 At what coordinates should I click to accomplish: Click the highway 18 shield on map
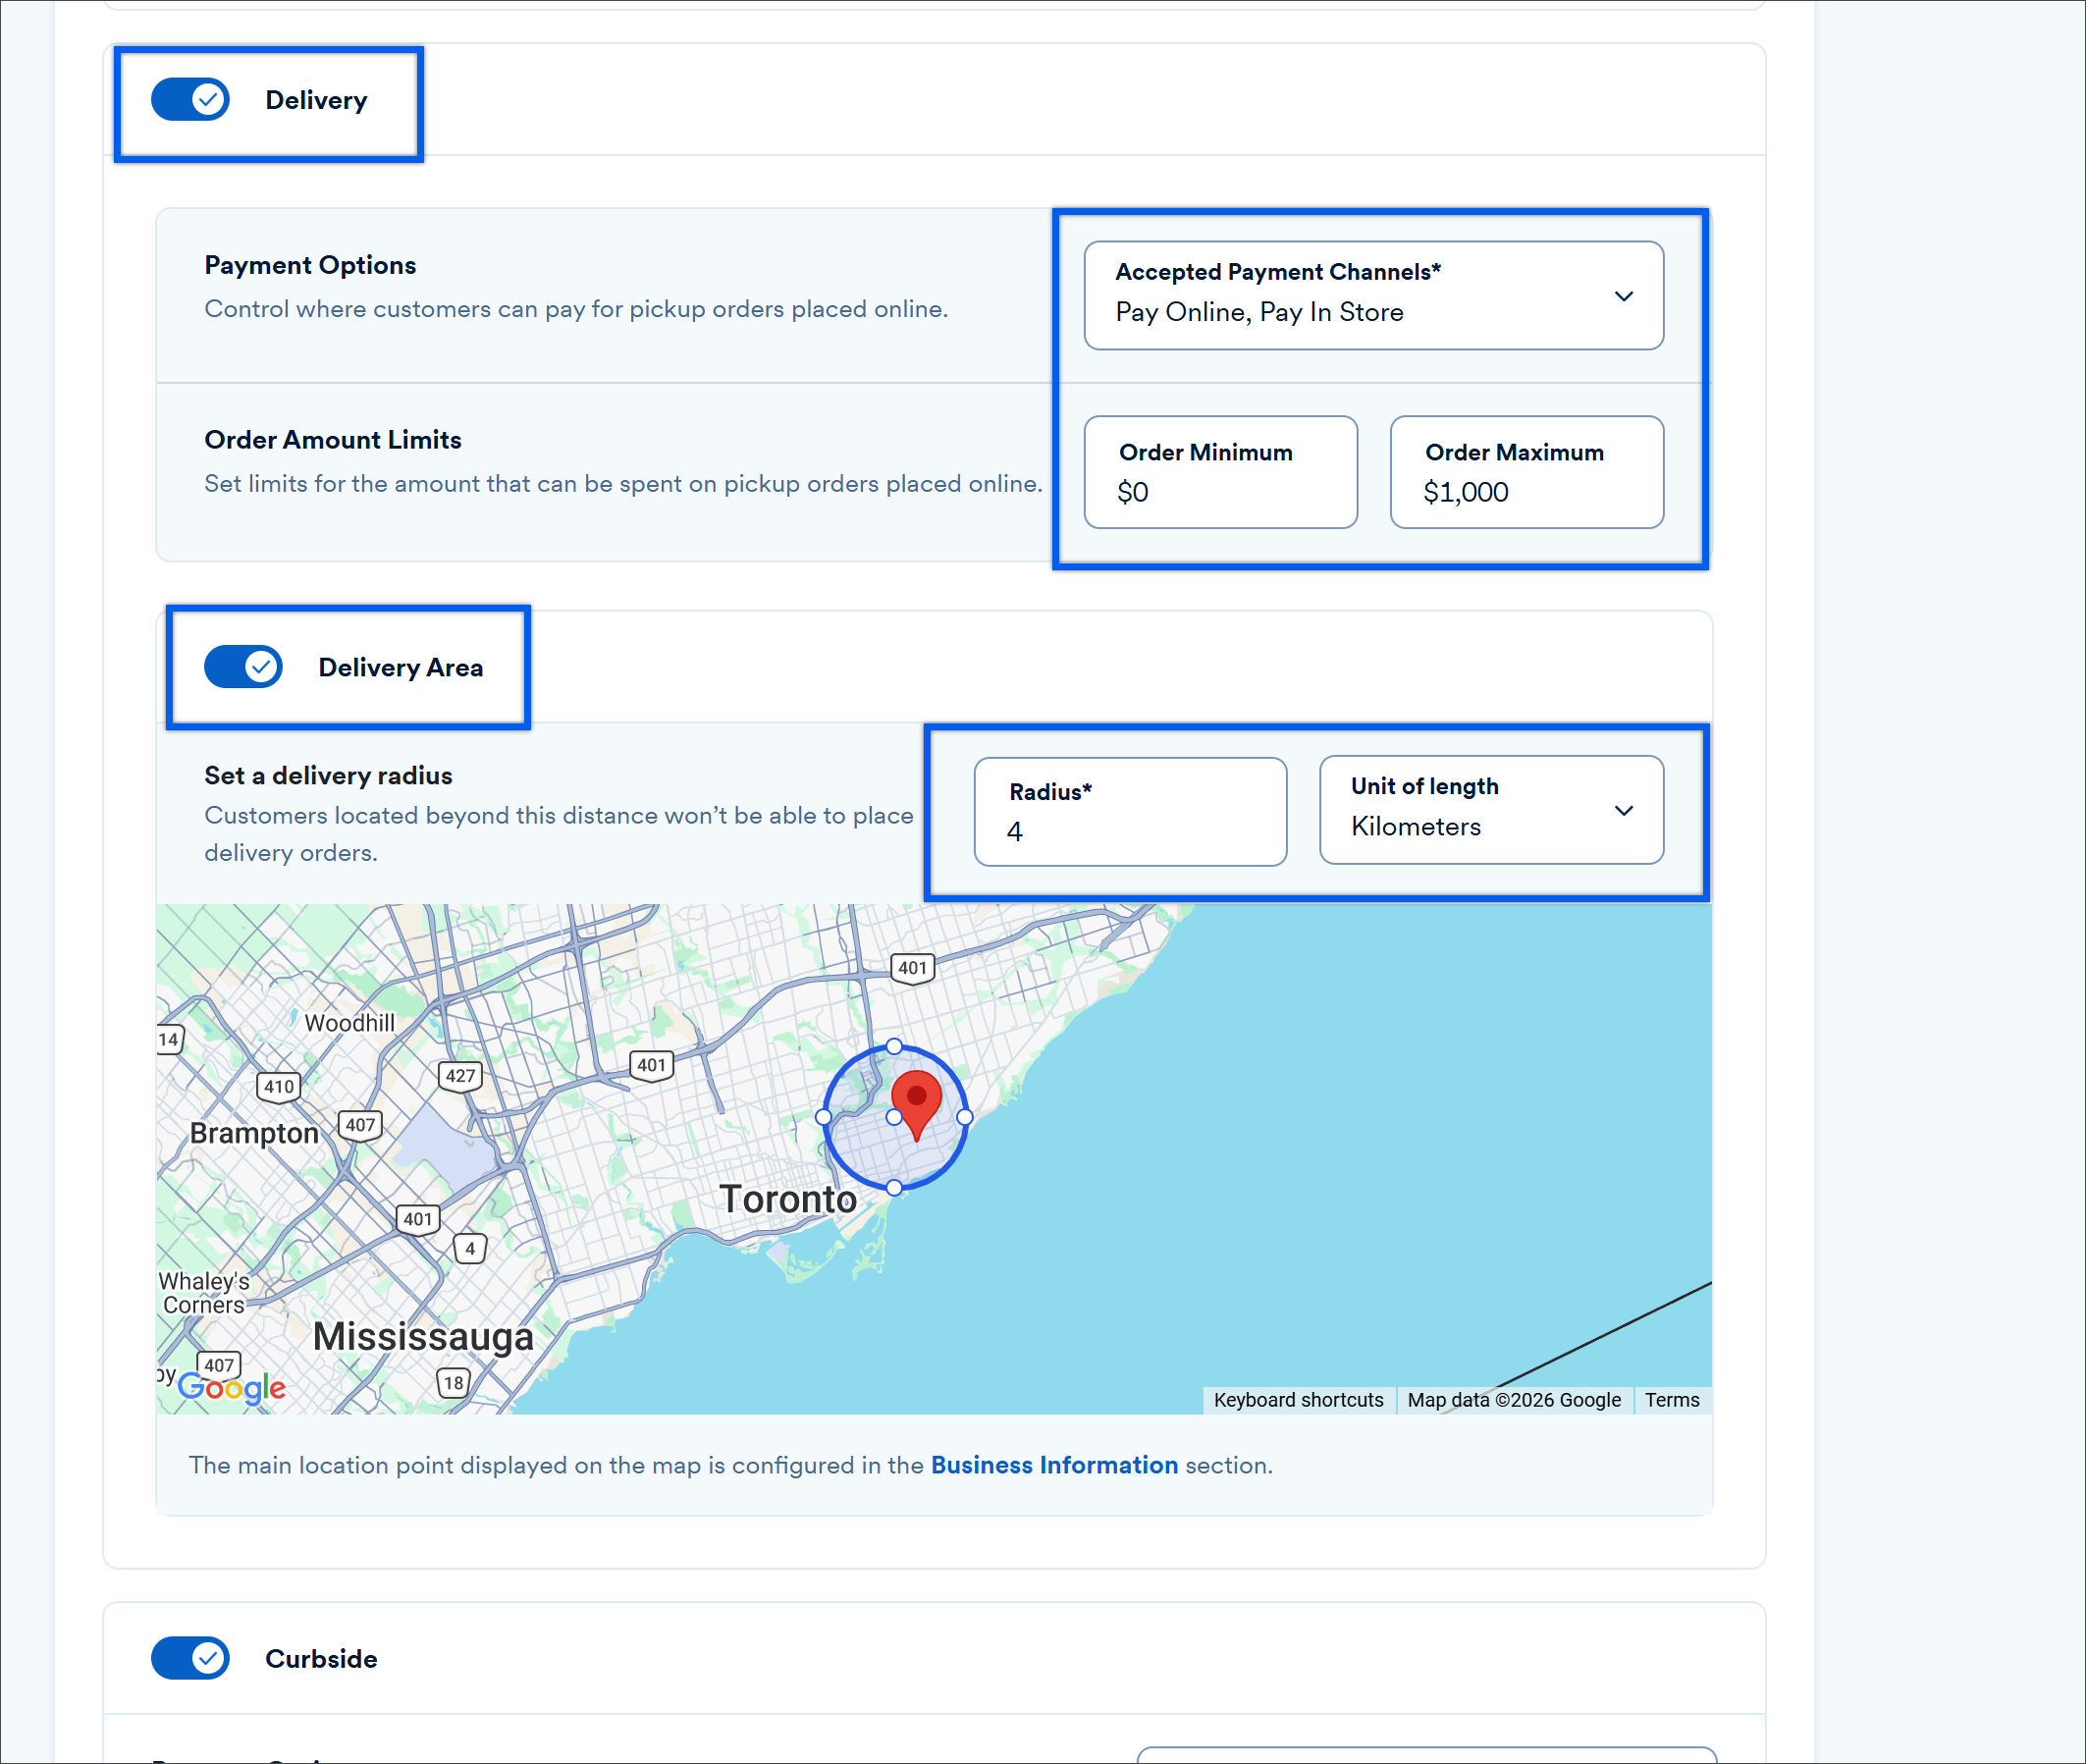pyautogui.click(x=454, y=1383)
